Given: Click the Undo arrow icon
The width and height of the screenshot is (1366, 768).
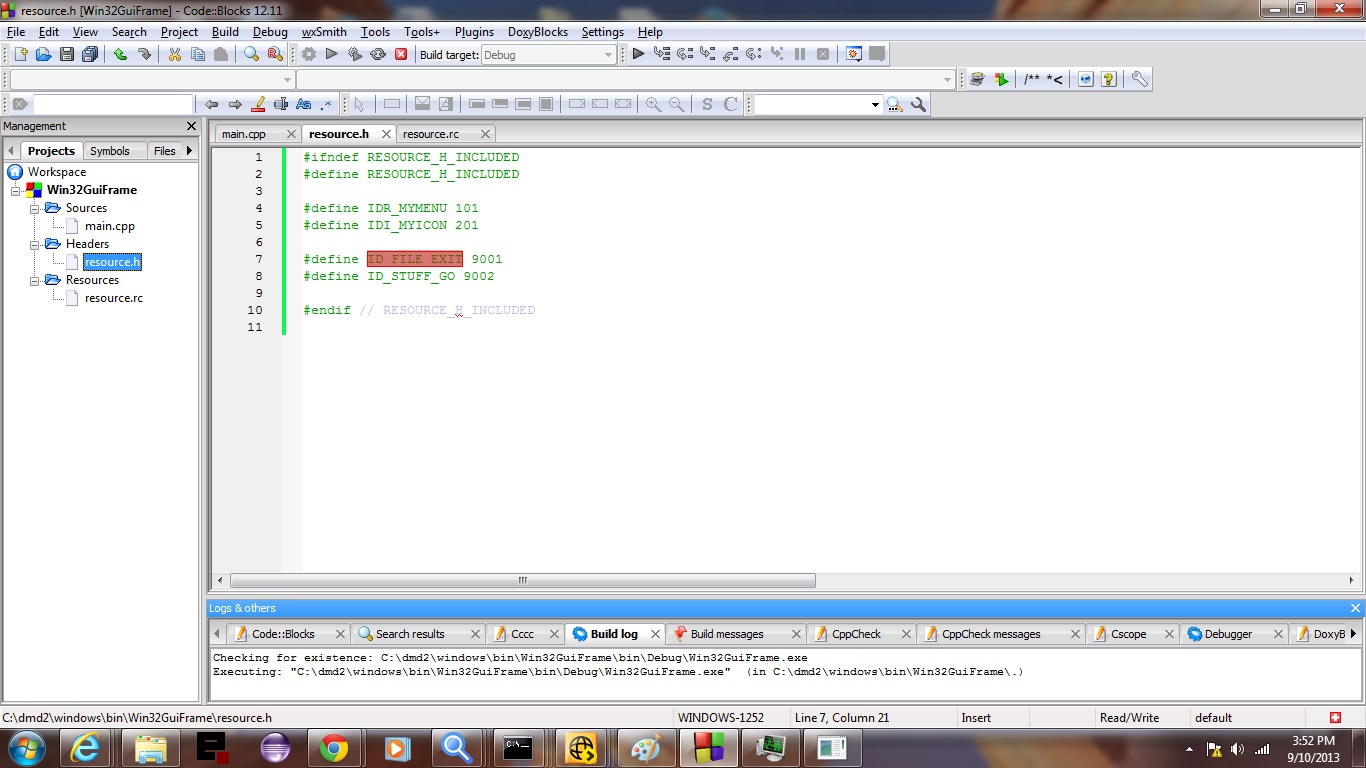Looking at the screenshot, I should [x=120, y=54].
